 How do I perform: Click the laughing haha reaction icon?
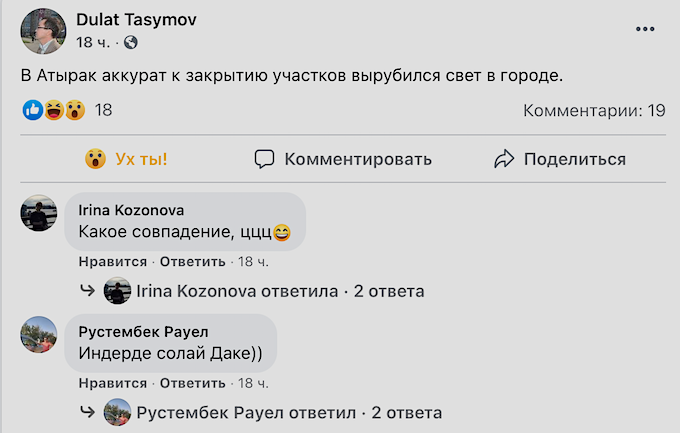click(54, 110)
